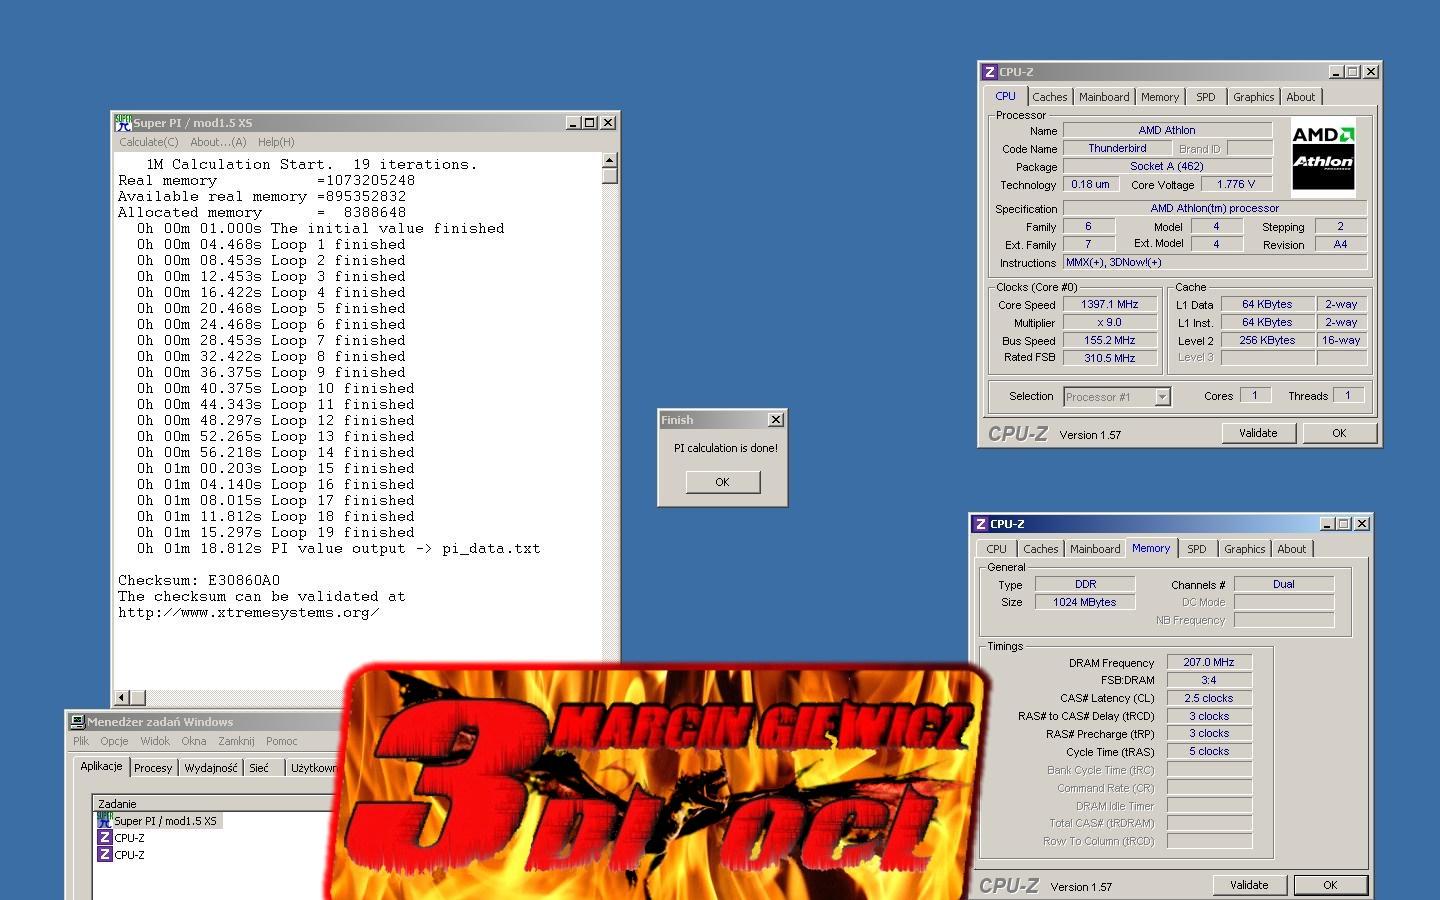Open Caches tab in lower CPU-Z window
Screen dimensions: 1440x900
pos(1040,549)
